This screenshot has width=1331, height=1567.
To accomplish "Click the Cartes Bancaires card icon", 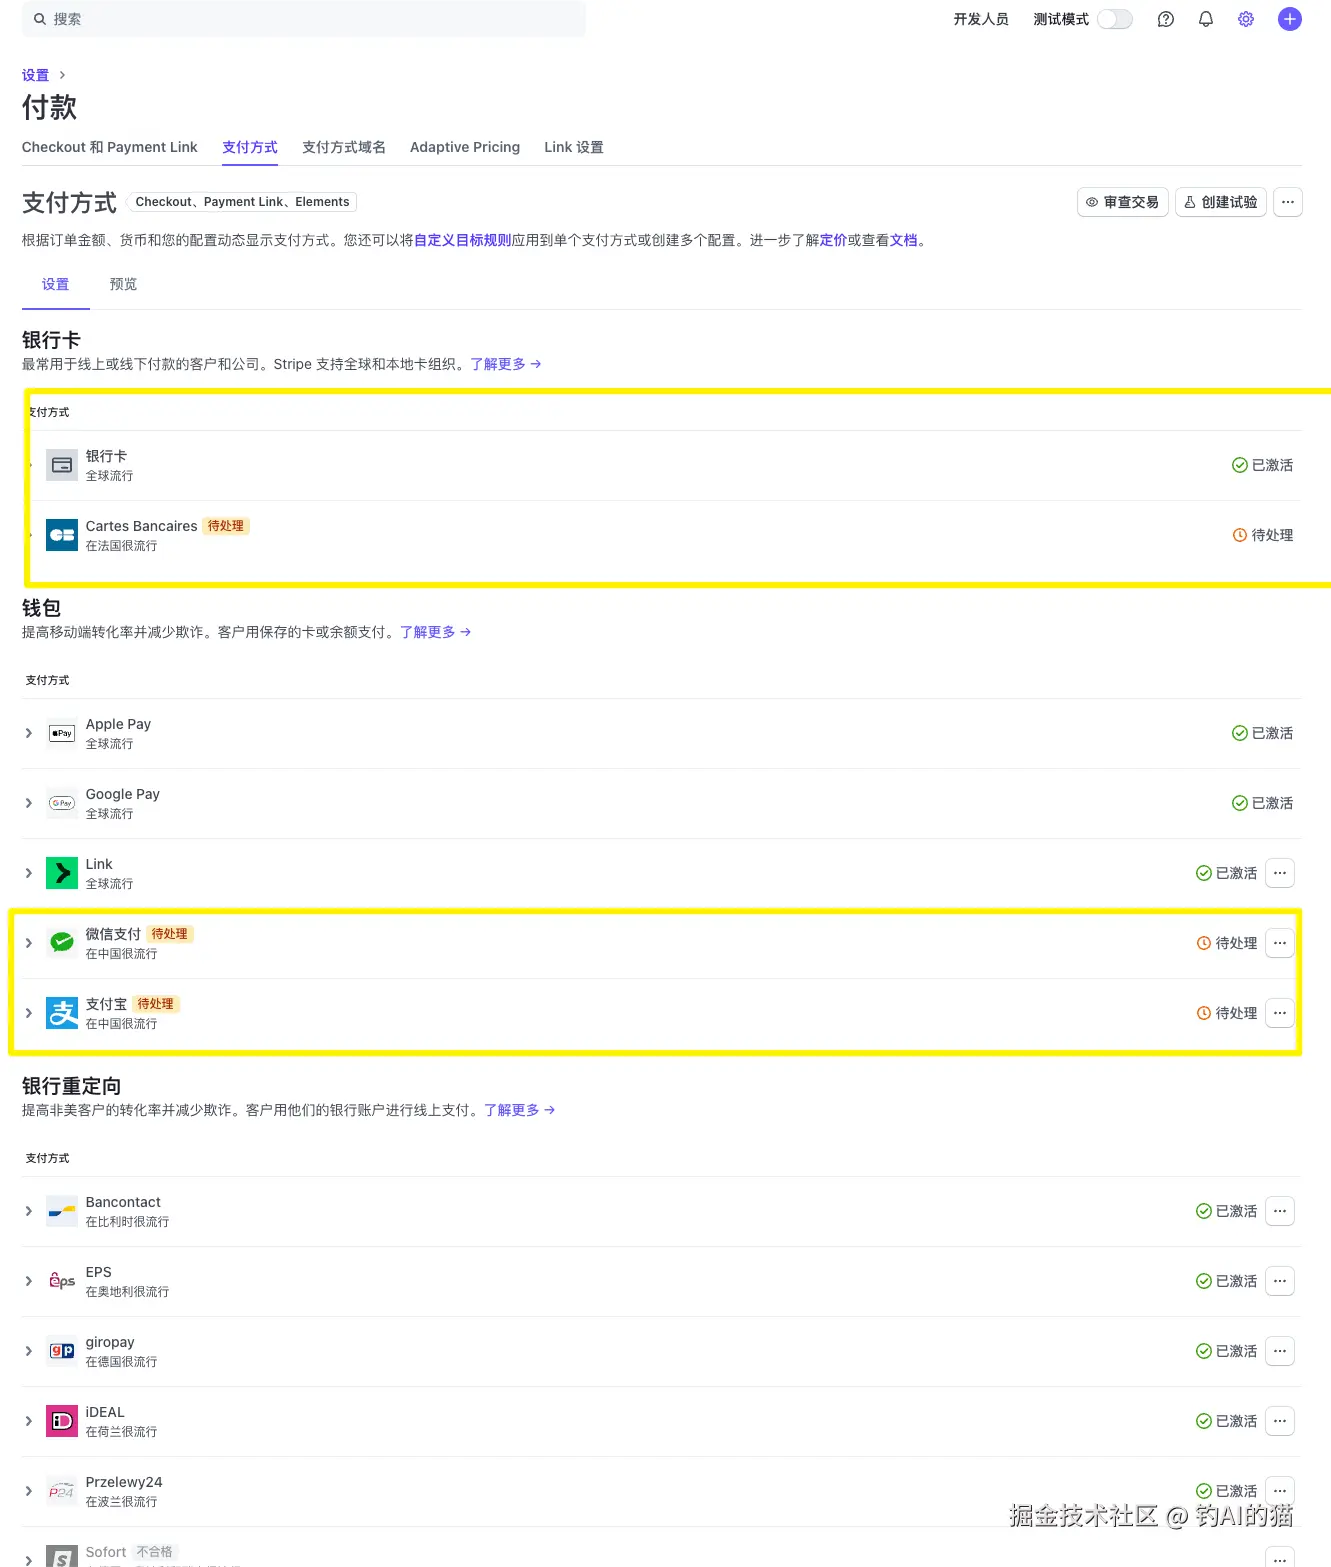I will 61,535.
